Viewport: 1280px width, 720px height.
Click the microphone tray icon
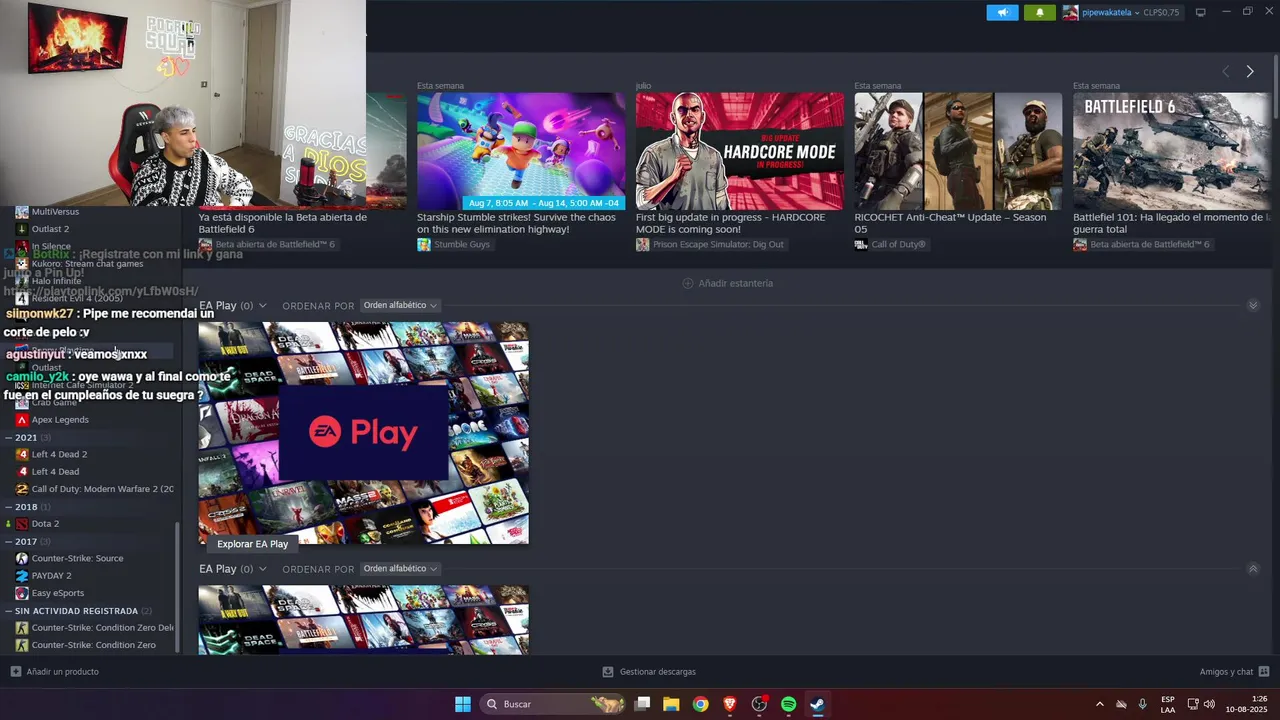[x=1142, y=704]
